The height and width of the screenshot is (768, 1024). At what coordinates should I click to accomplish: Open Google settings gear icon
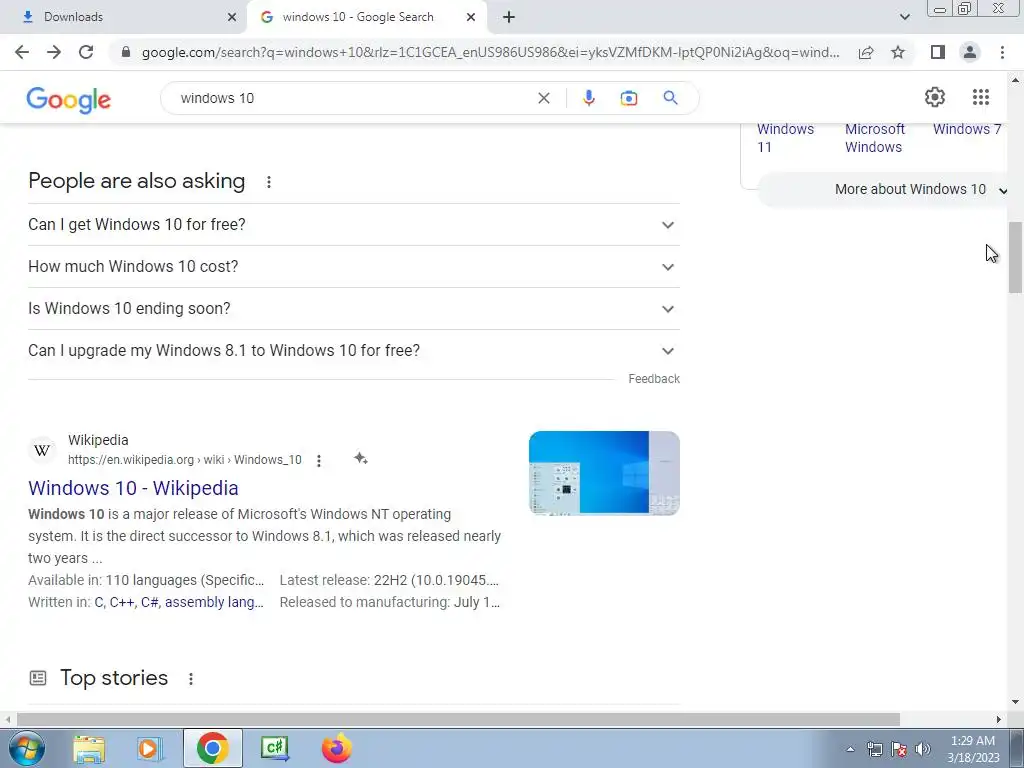[x=935, y=97]
